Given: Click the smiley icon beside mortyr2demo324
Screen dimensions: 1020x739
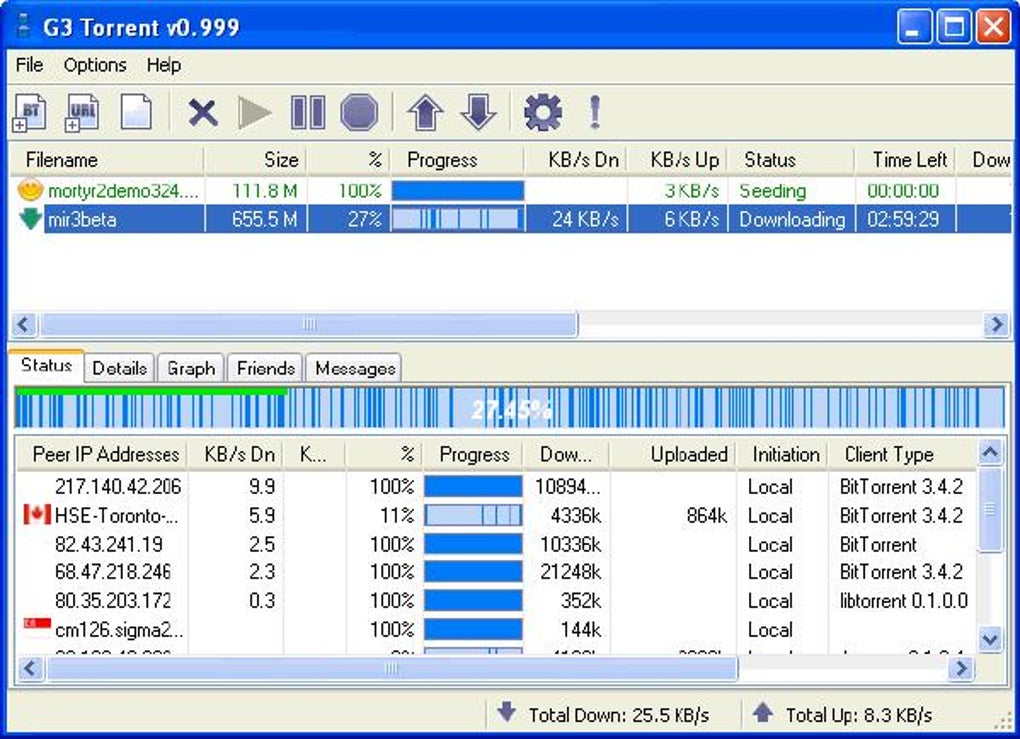Looking at the screenshot, I should click(x=30, y=190).
